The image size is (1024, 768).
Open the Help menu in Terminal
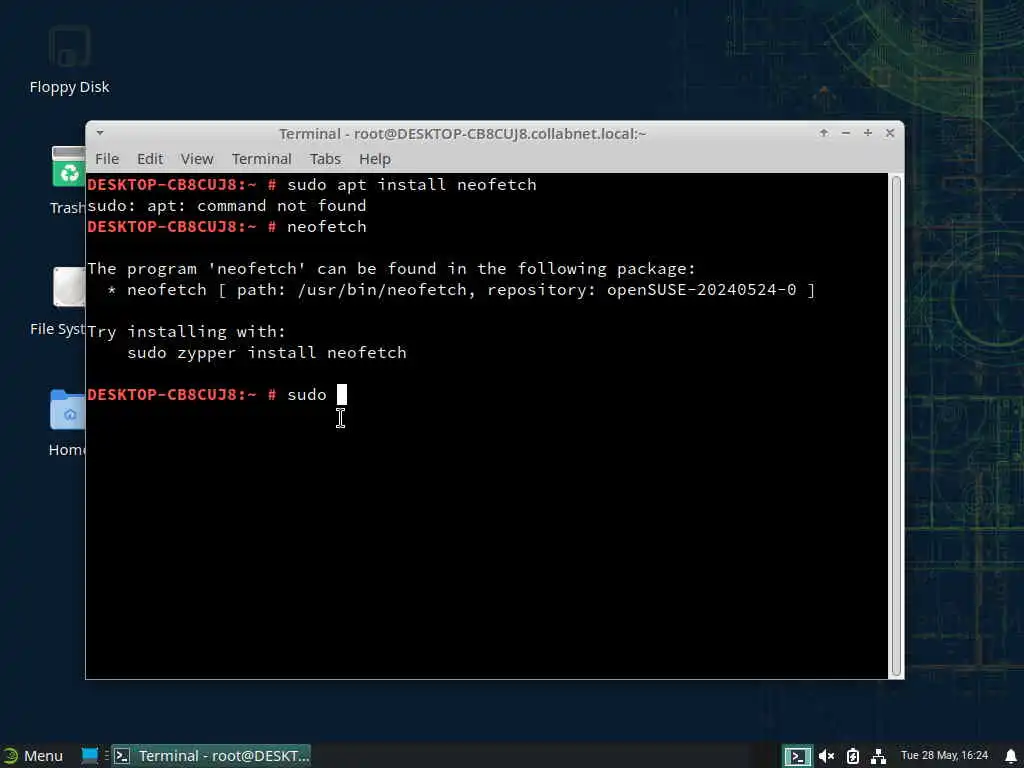[375, 159]
